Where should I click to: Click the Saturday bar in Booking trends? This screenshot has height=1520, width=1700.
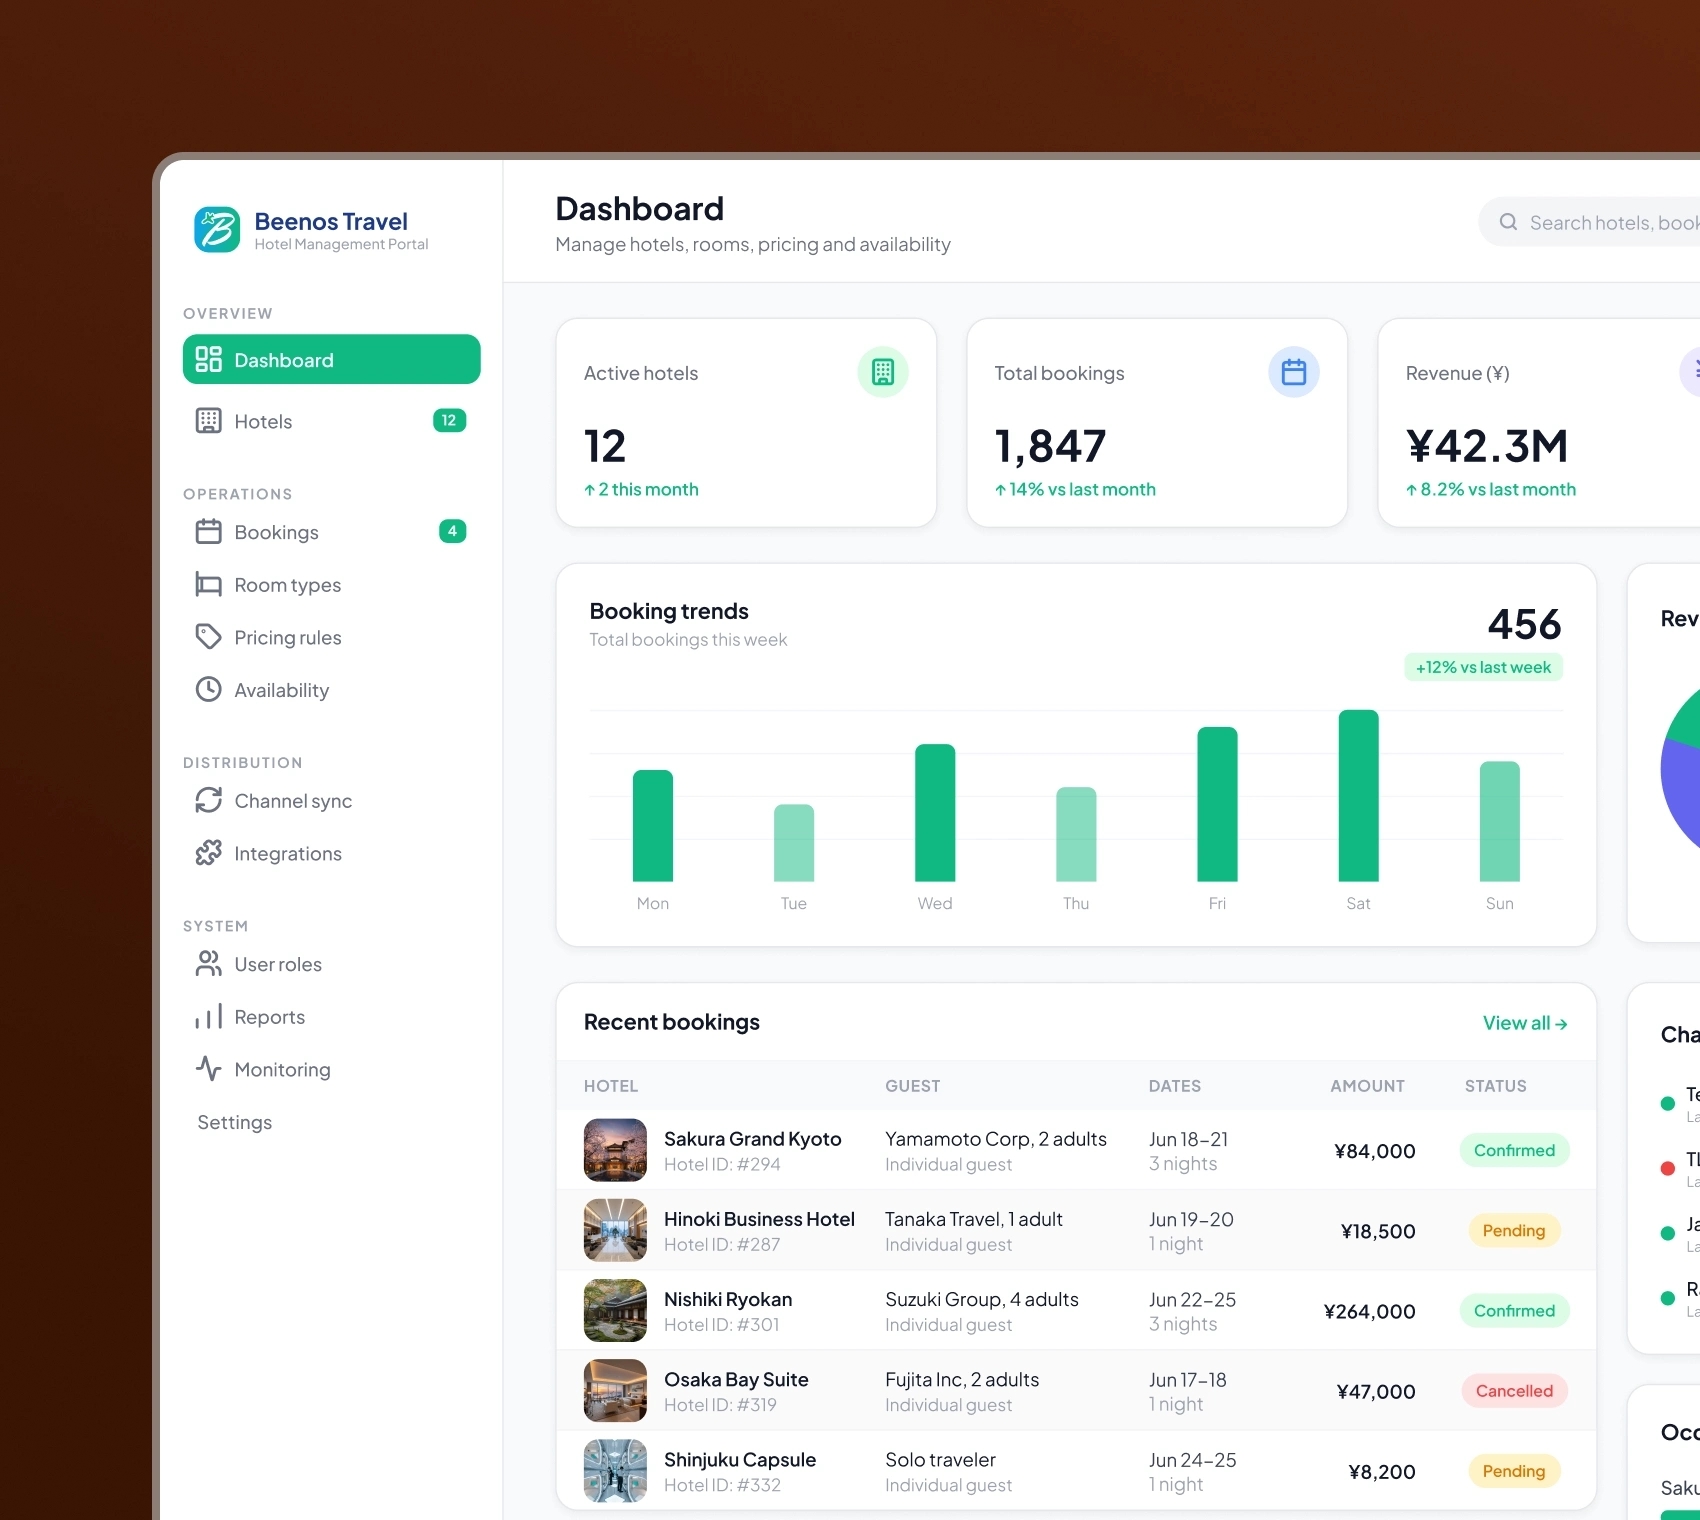tap(1358, 796)
